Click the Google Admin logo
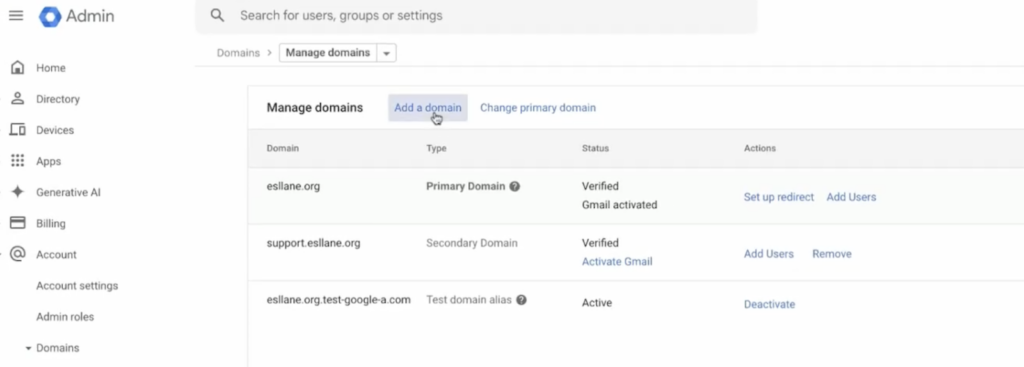The width and height of the screenshot is (1024, 367). click(x=76, y=16)
